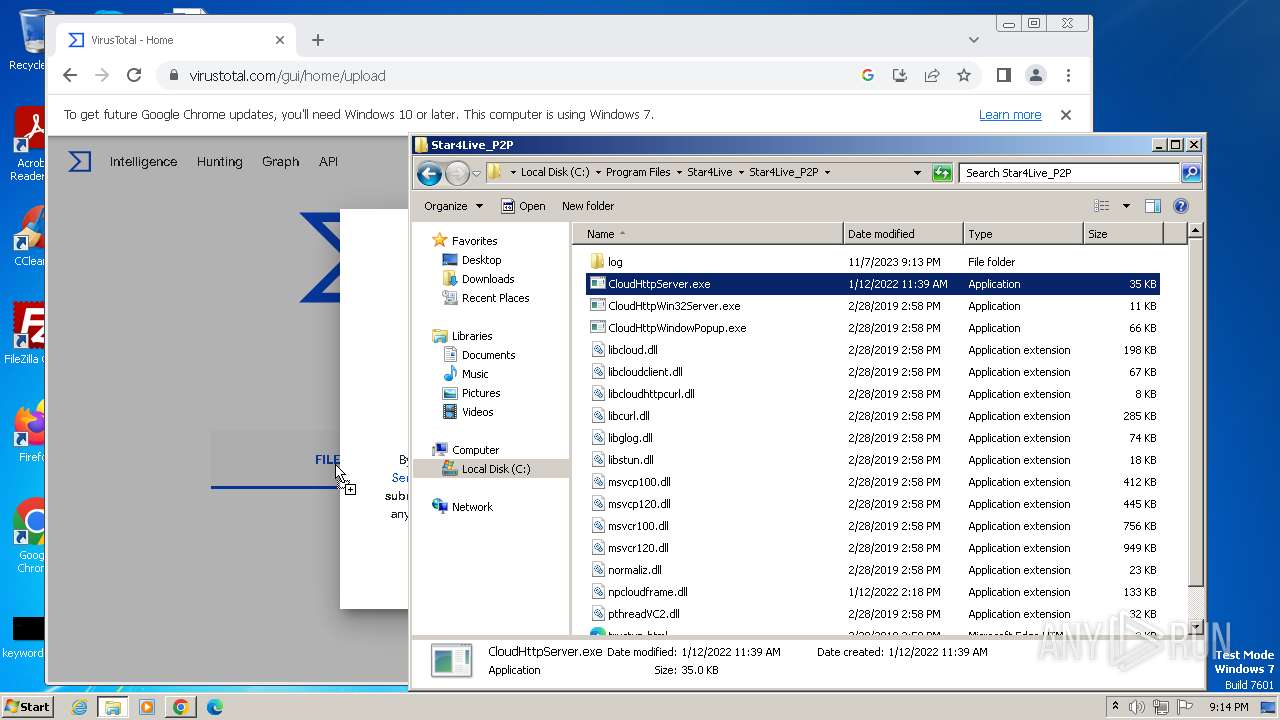
Task: Click the file list vertical scrollbar
Action: coord(1194,412)
